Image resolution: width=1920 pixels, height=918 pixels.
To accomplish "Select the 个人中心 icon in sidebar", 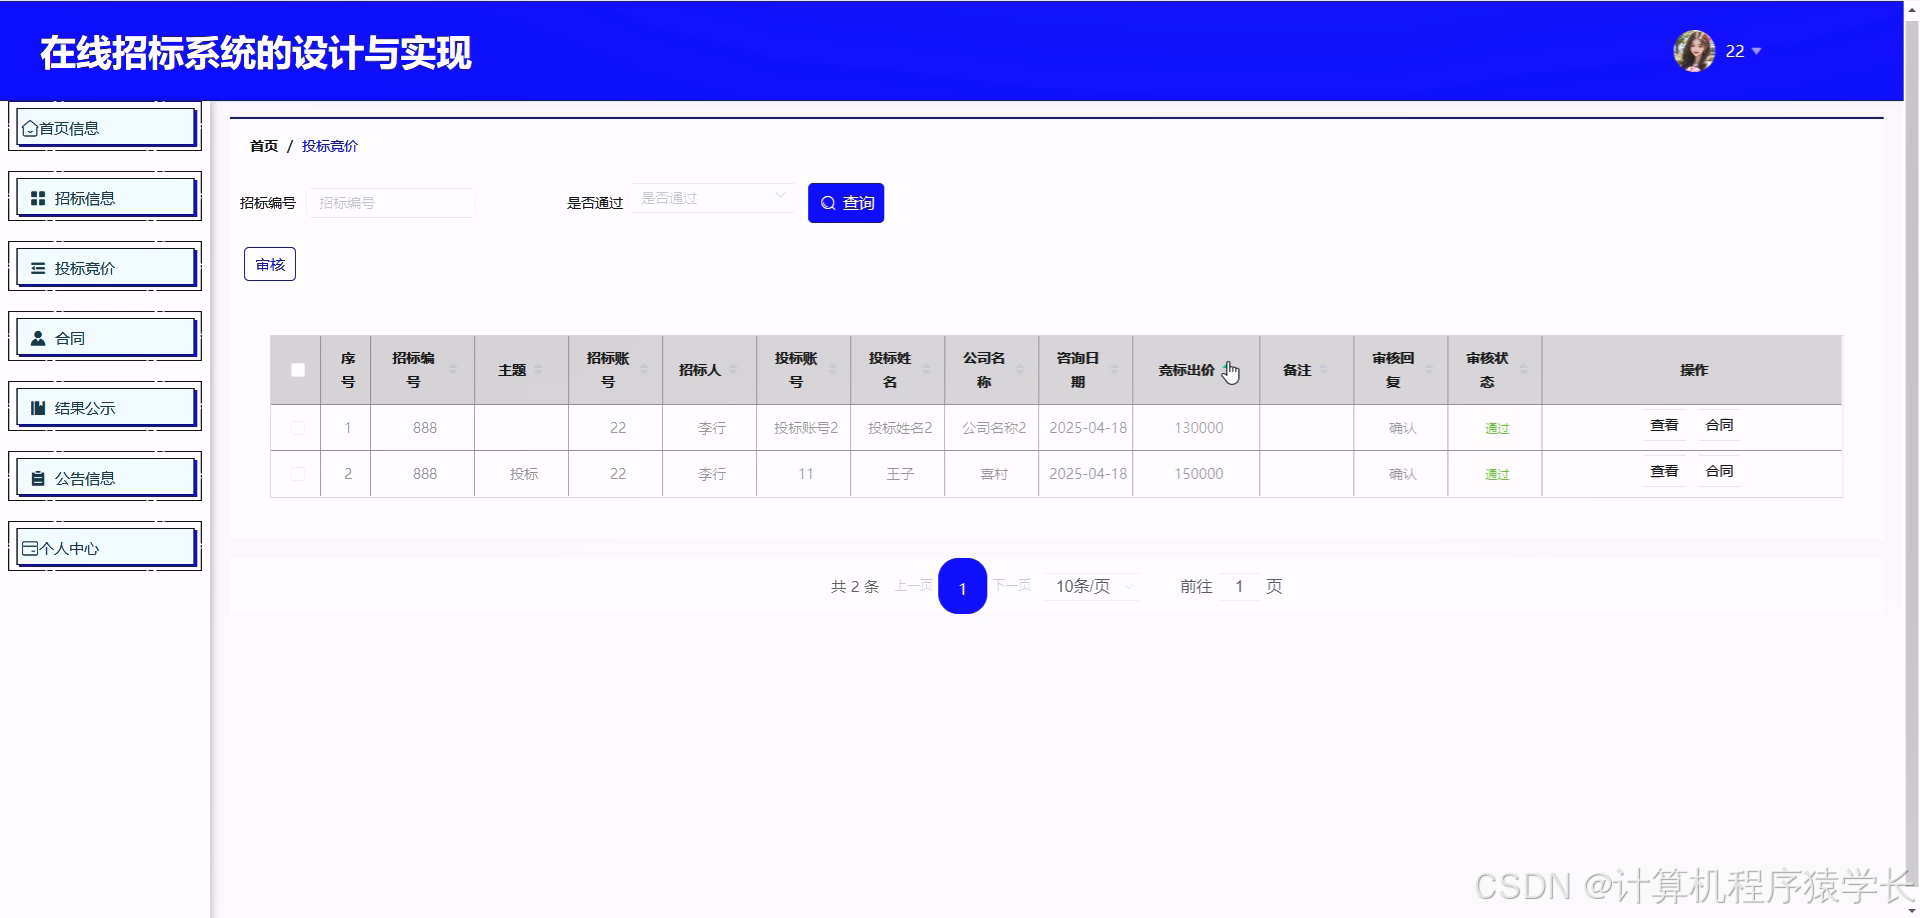I will [28, 547].
